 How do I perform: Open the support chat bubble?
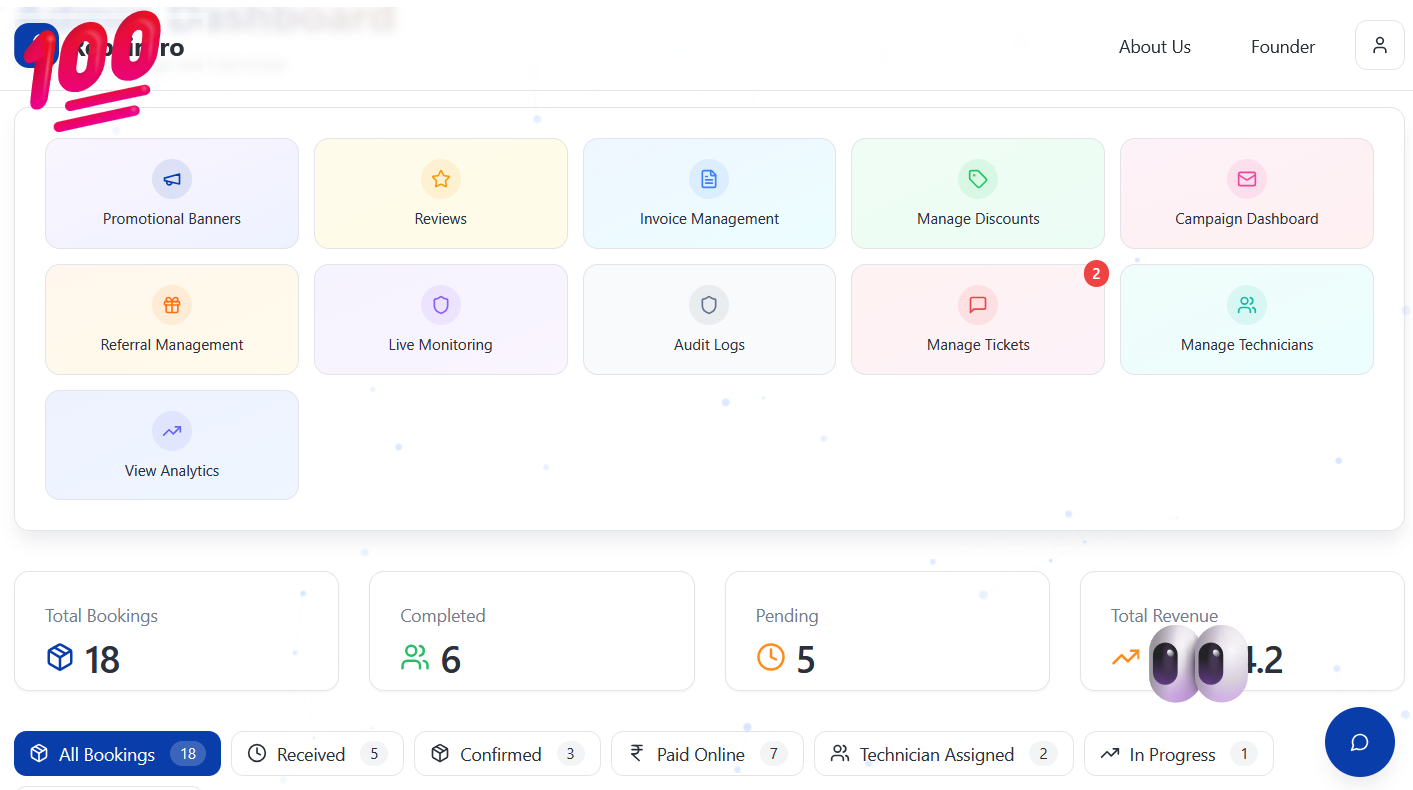point(1359,742)
